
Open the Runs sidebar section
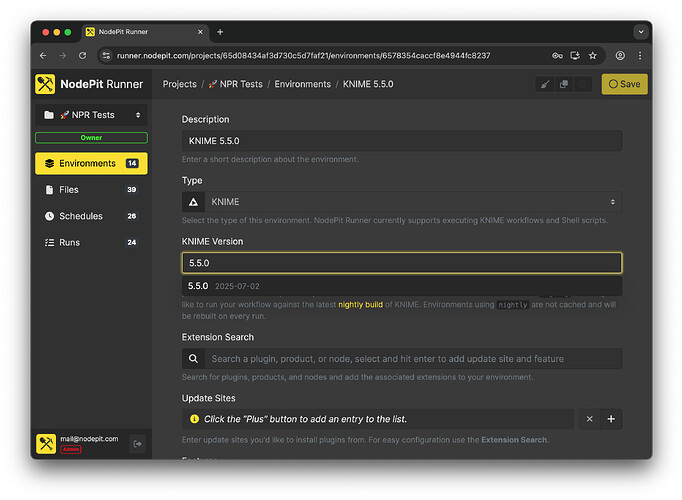pos(91,243)
